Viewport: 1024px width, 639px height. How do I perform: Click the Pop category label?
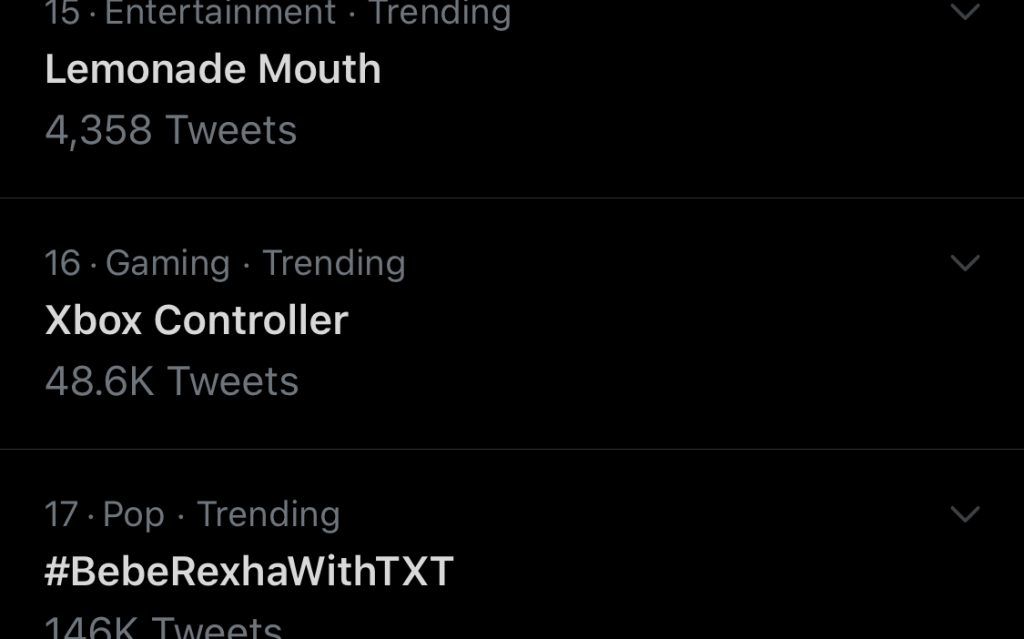coord(134,514)
